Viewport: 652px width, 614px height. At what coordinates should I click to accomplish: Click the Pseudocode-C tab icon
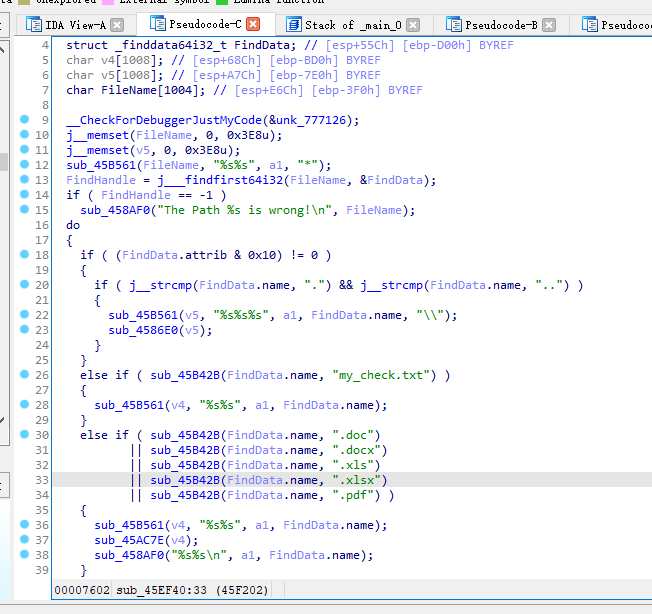[x=158, y=23]
